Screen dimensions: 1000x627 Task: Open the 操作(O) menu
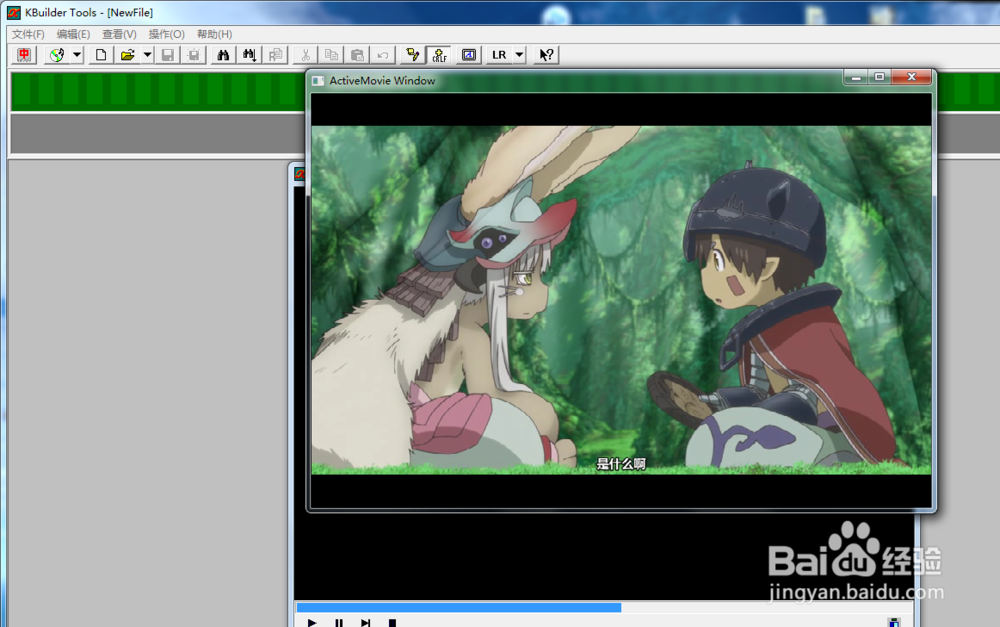click(x=166, y=34)
